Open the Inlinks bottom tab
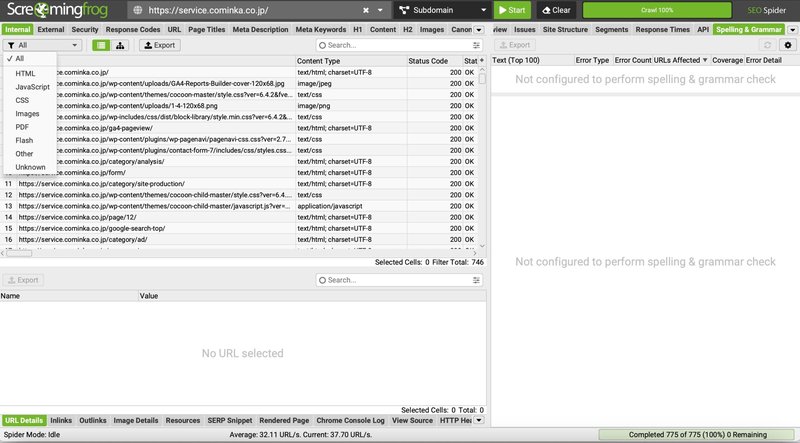800x443 pixels. click(60, 421)
